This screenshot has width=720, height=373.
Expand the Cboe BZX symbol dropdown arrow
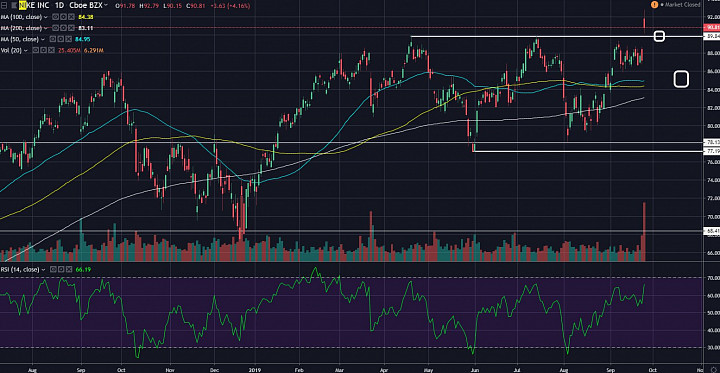click(106, 5)
